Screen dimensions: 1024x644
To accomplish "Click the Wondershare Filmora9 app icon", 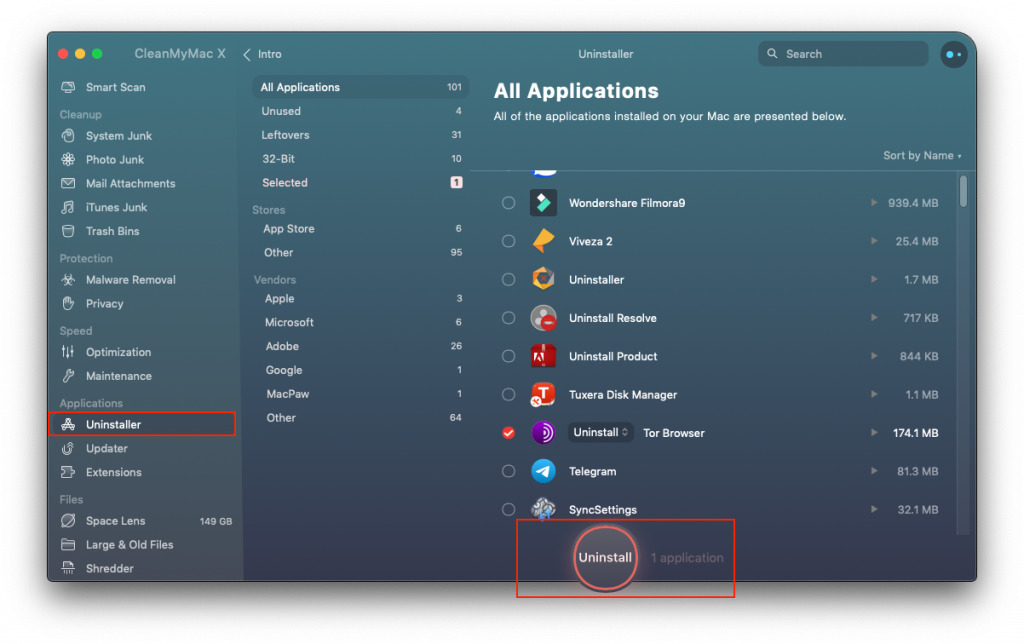I will point(543,202).
